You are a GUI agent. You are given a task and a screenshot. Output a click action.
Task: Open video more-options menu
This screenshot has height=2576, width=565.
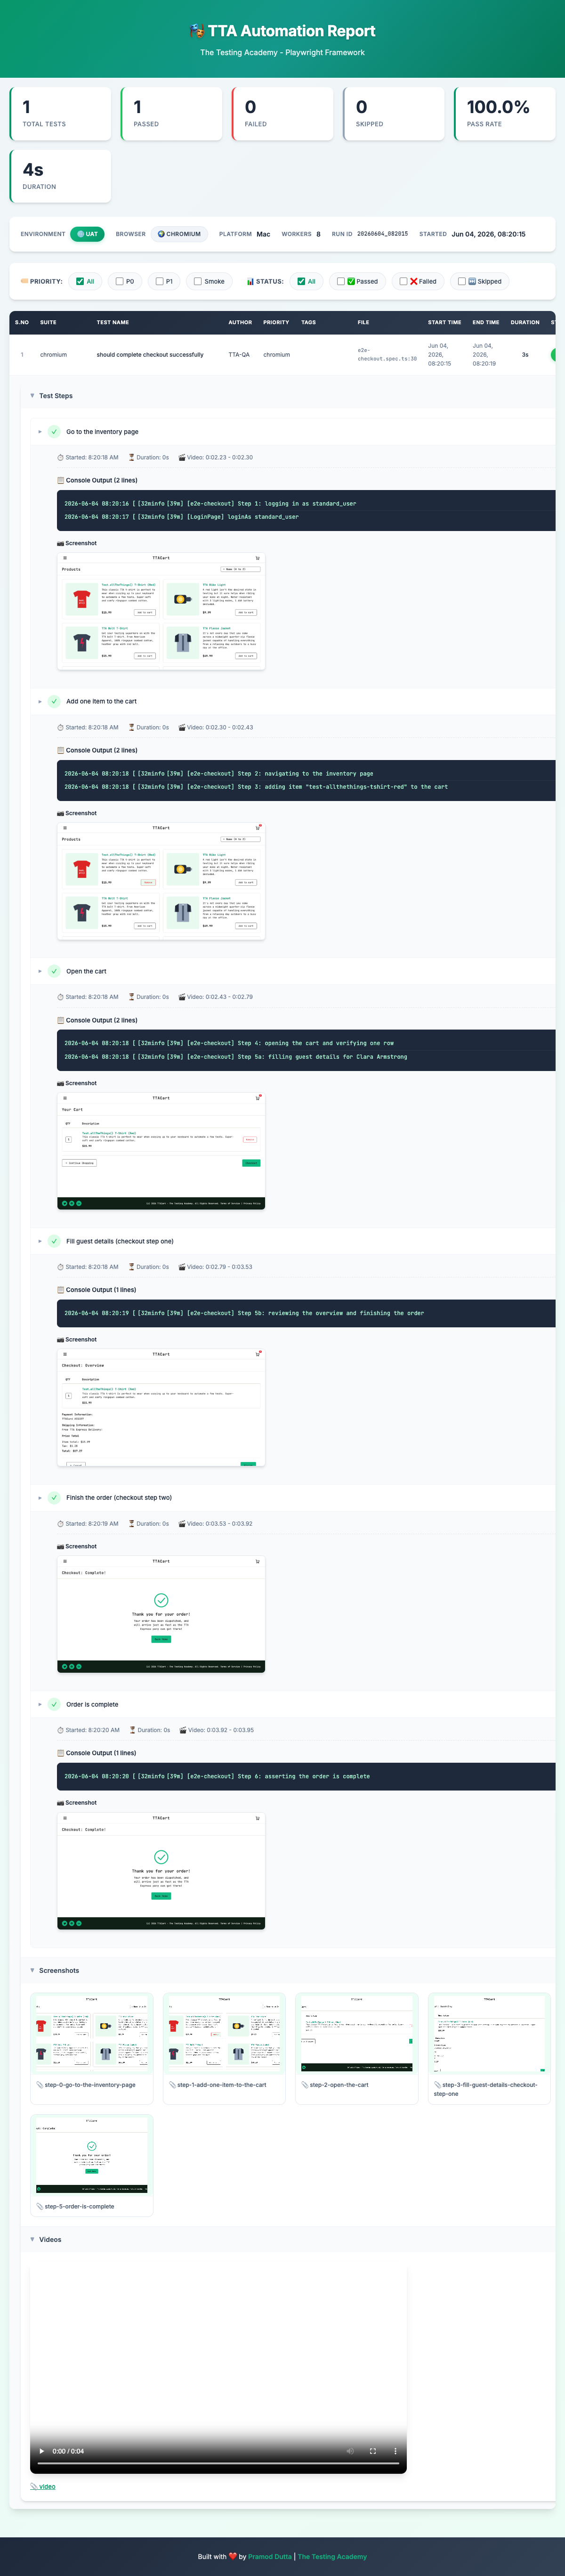[395, 2451]
